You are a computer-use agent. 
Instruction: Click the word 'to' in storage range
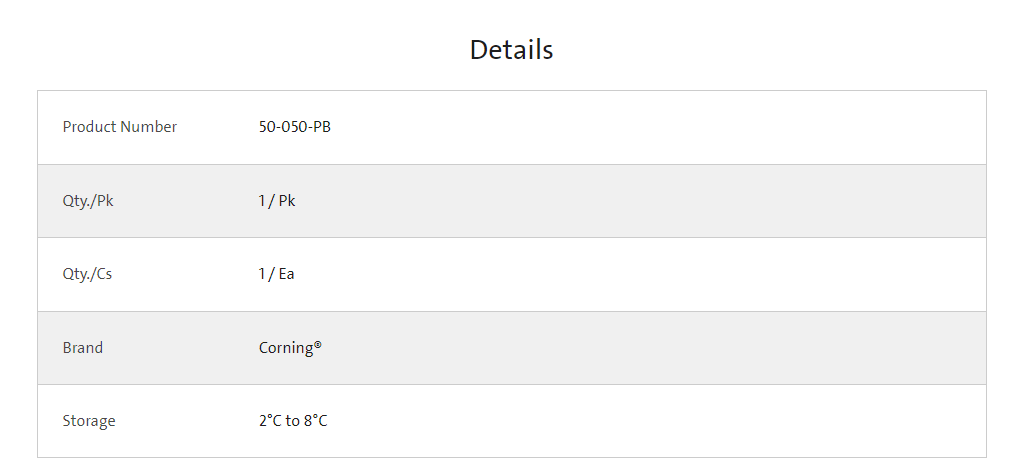pos(293,421)
